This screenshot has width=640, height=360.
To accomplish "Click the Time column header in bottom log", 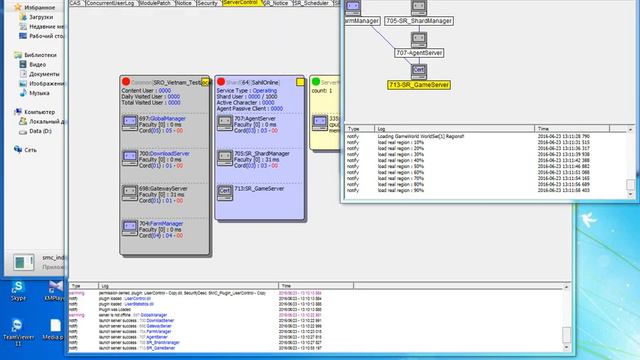I will (316, 286).
